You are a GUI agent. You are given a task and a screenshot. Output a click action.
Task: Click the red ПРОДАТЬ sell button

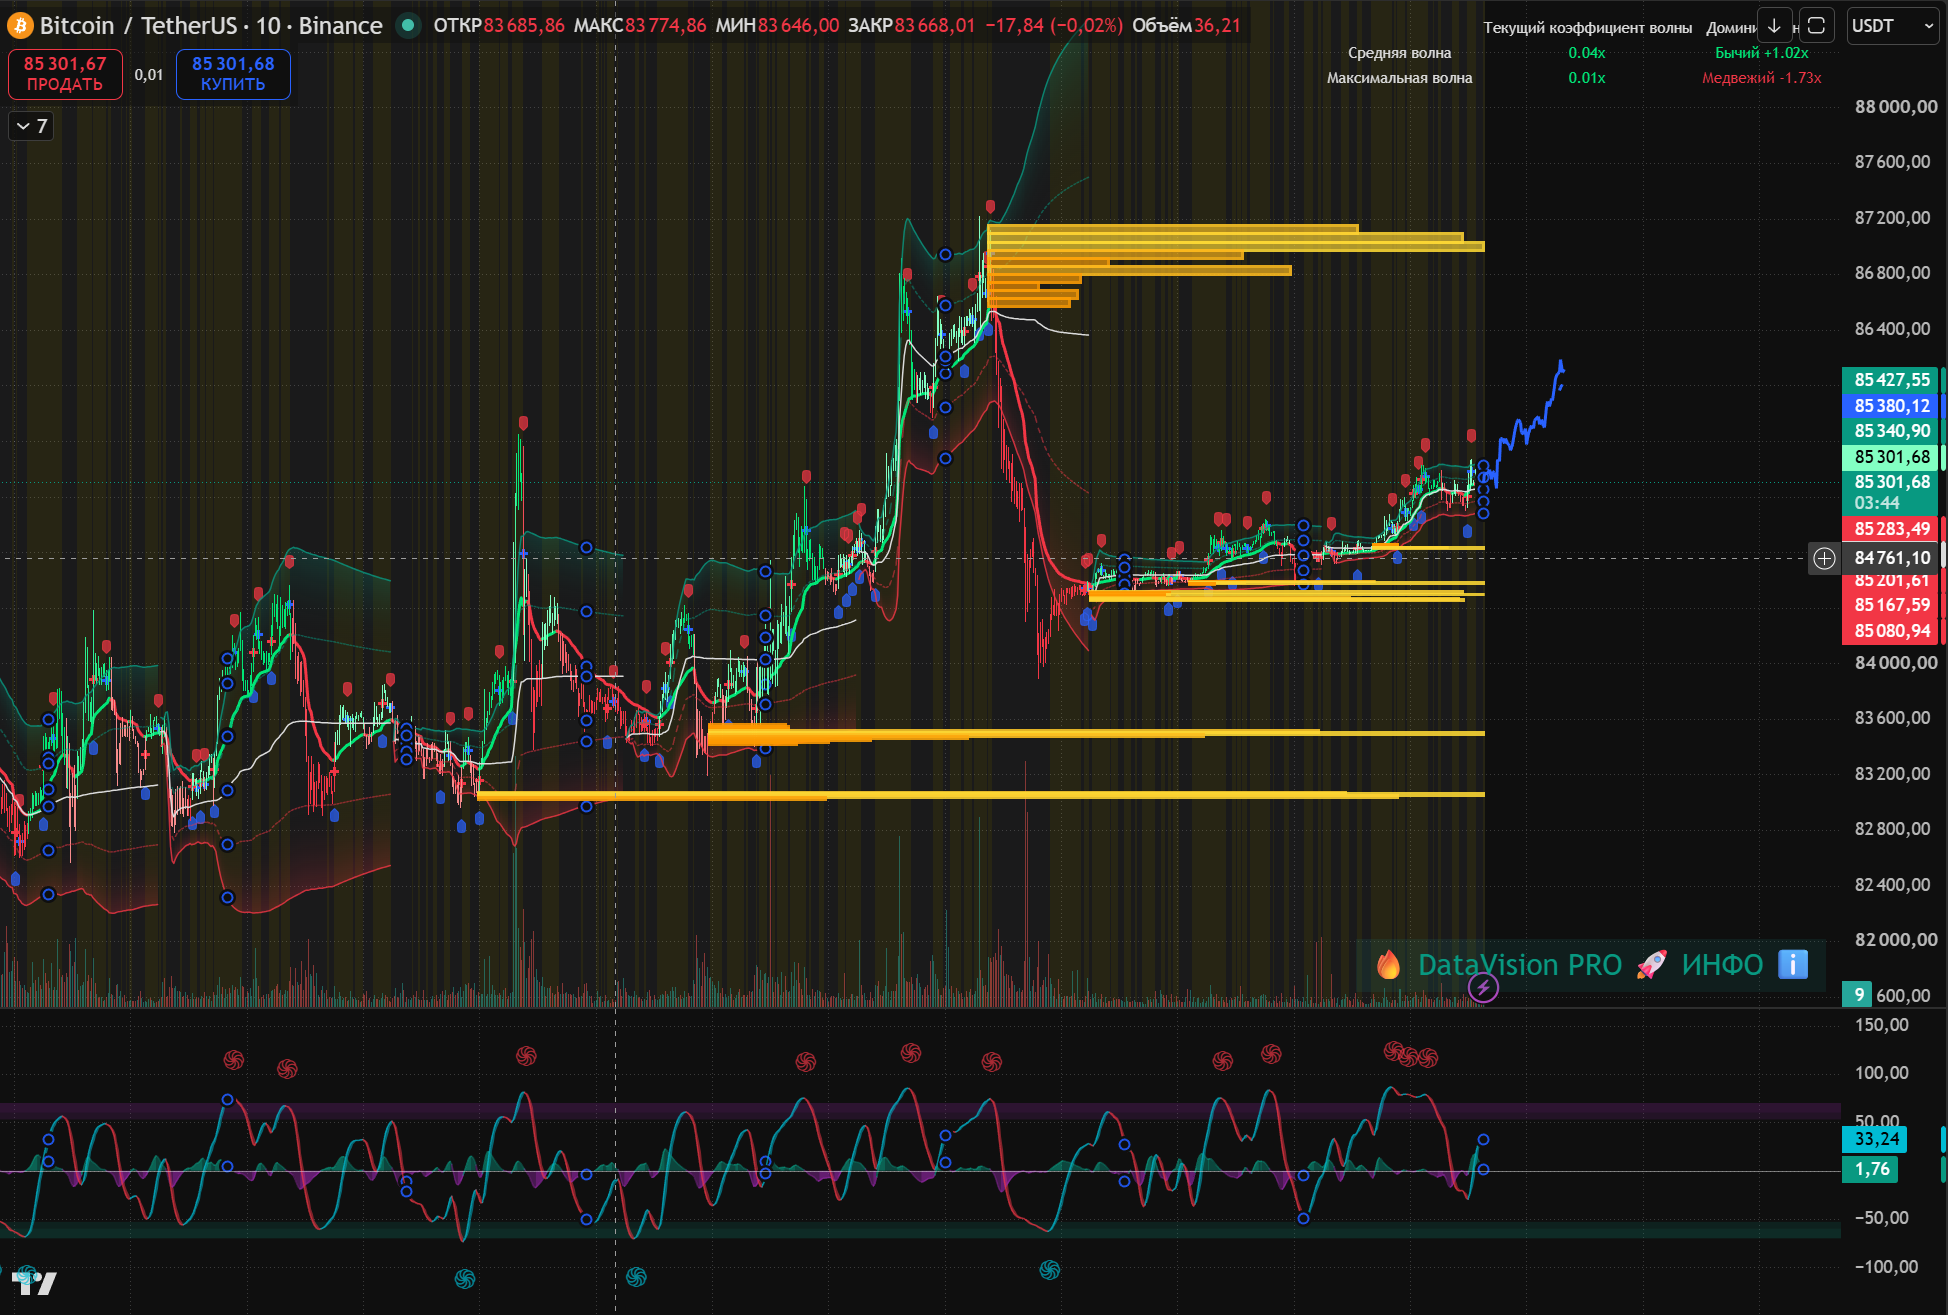click(65, 74)
